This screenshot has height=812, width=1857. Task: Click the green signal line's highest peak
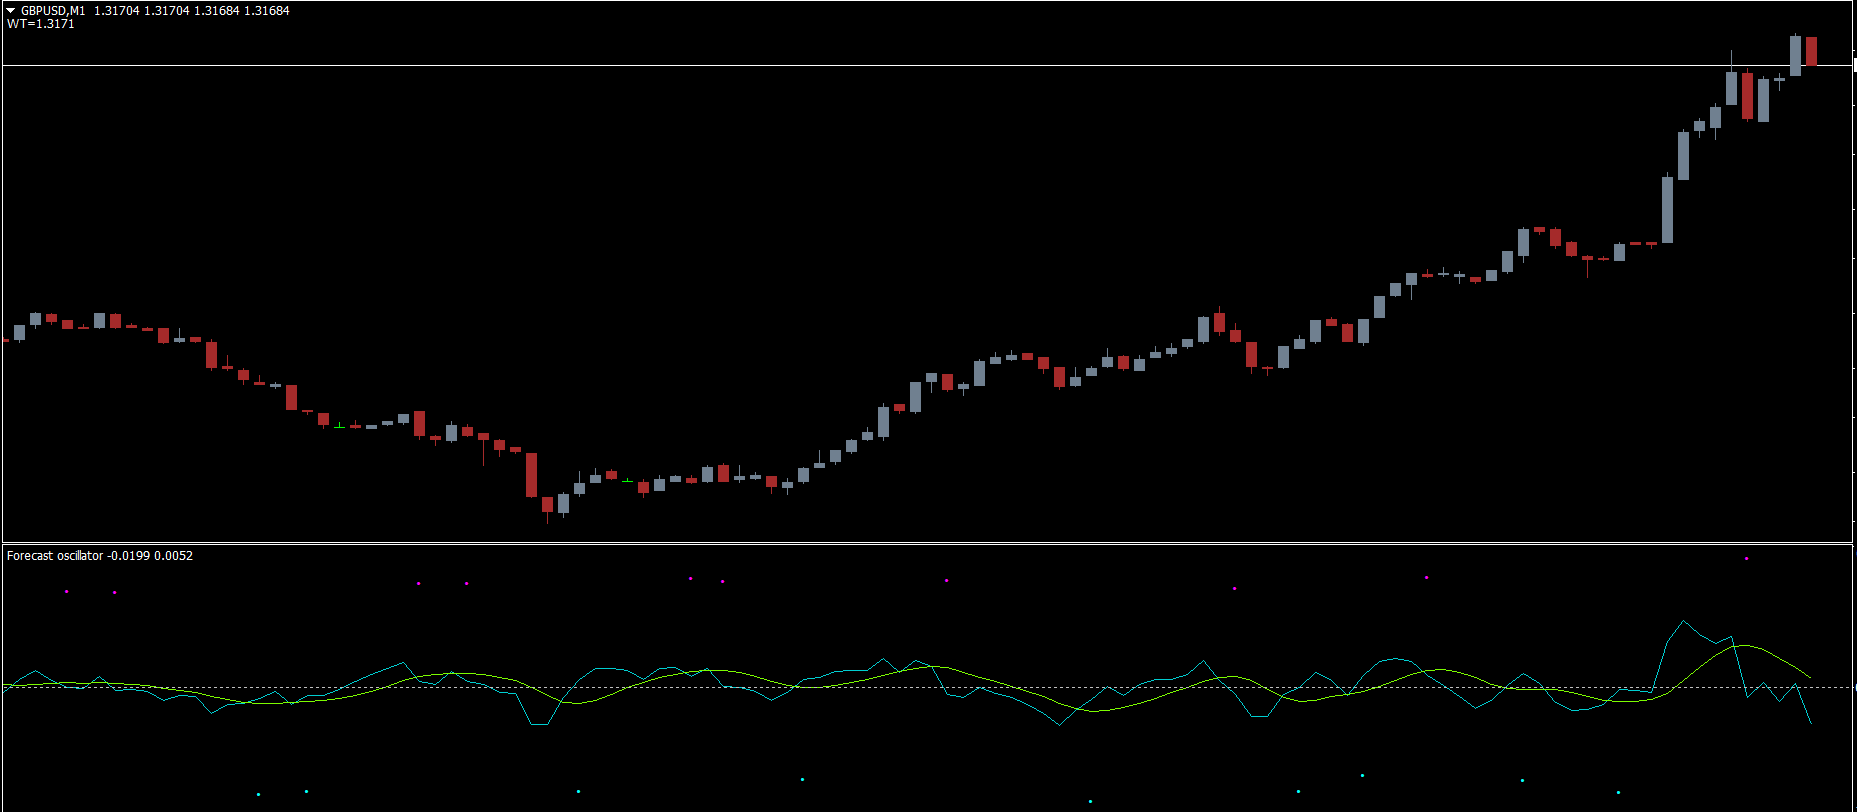point(1744,646)
